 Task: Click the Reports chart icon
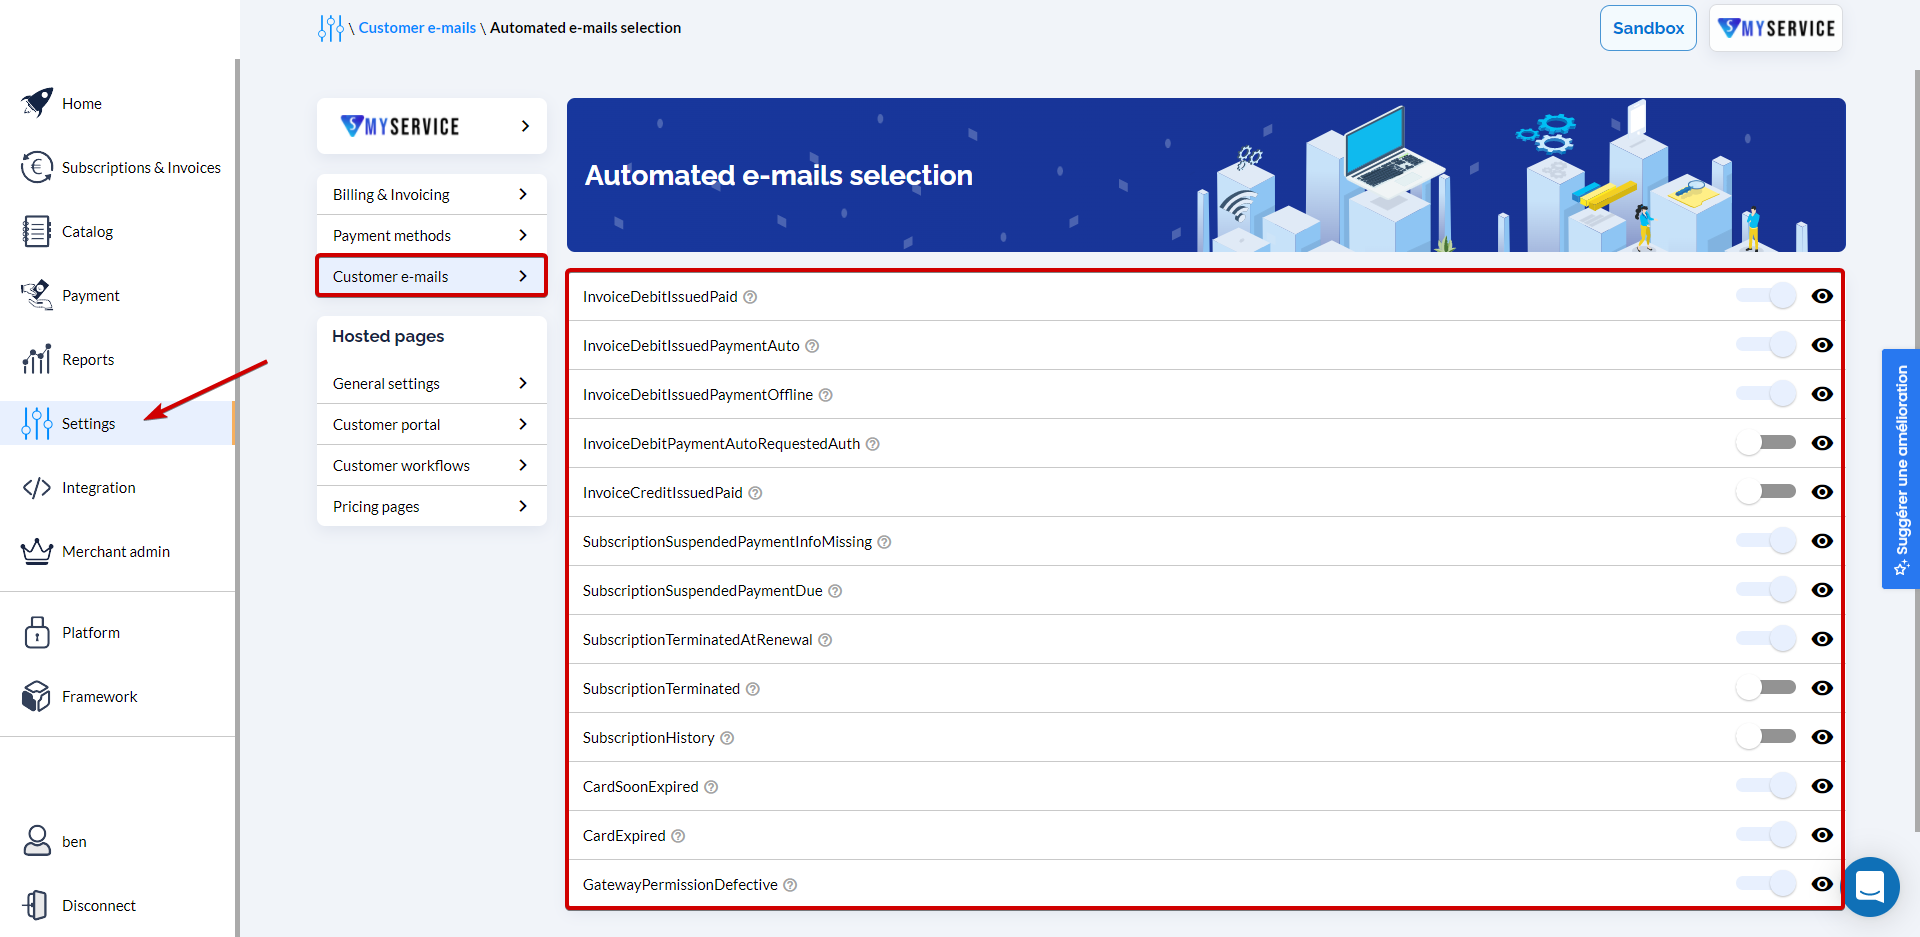click(37, 359)
